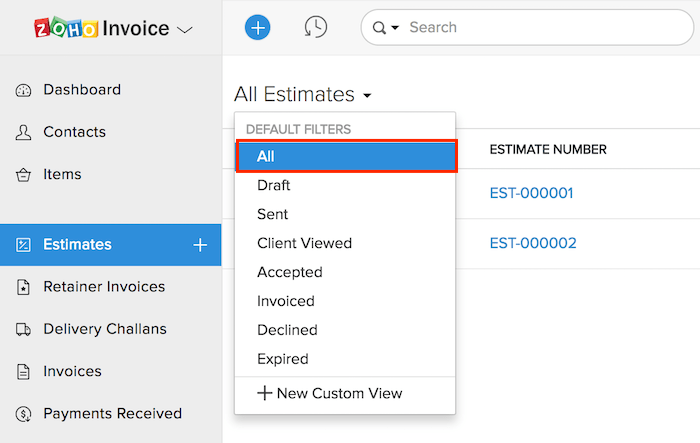Screen dimensions: 700x443
Task: Open the recent history clock icon
Action: (316, 28)
